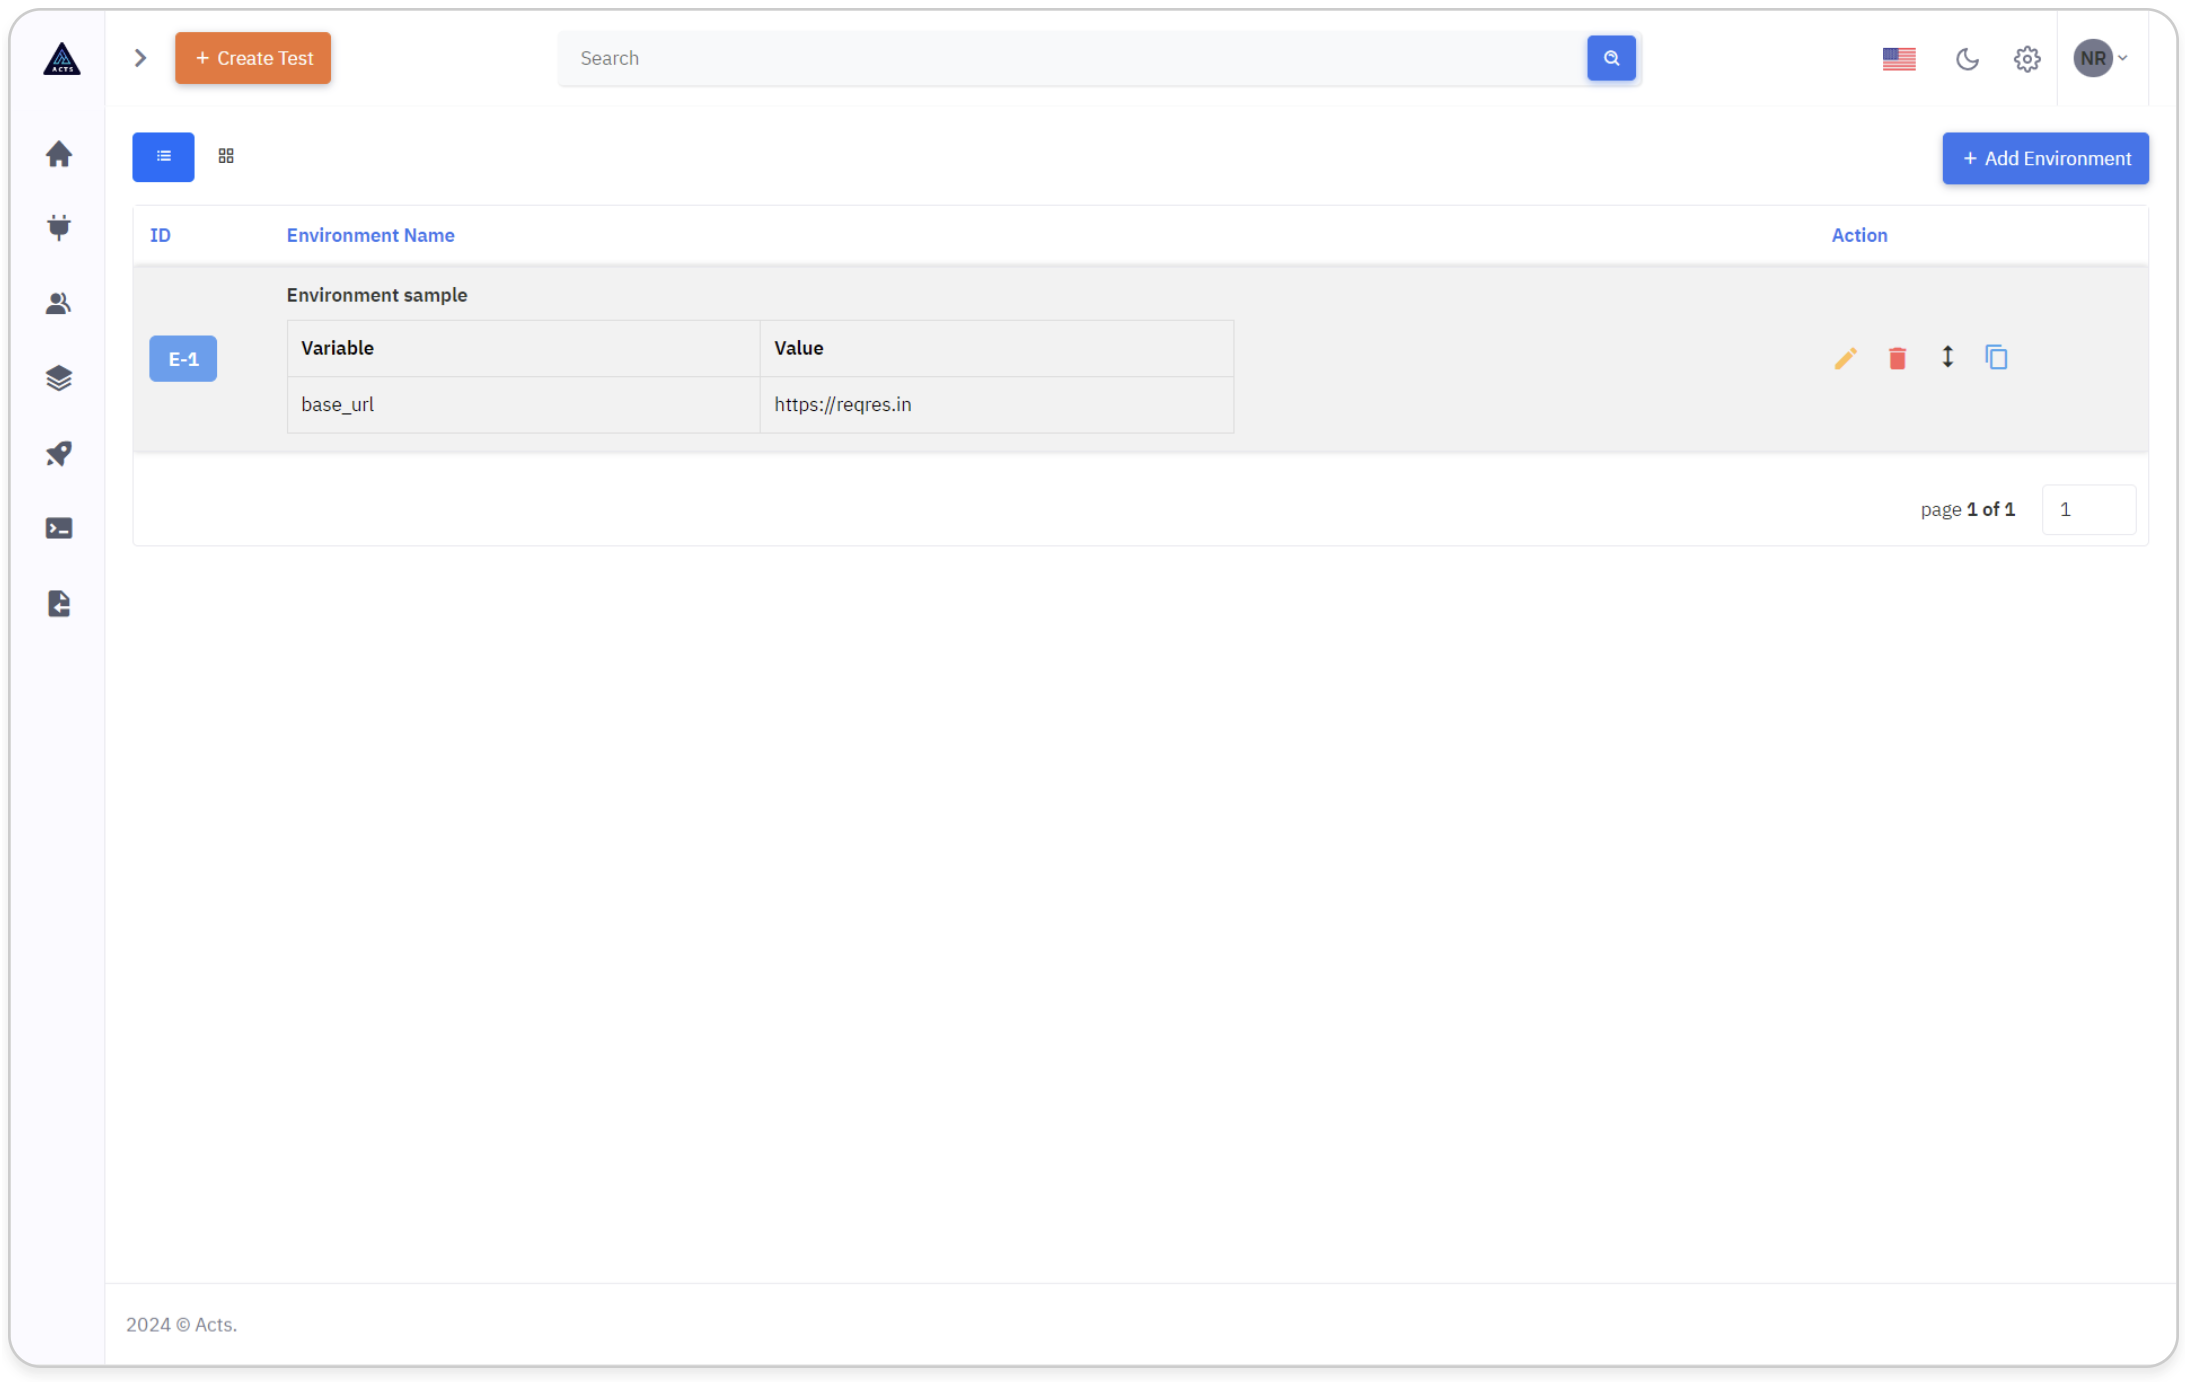Screen dimensions: 2189x1392
Task: Go to Home in the sidebar
Action: (59, 153)
